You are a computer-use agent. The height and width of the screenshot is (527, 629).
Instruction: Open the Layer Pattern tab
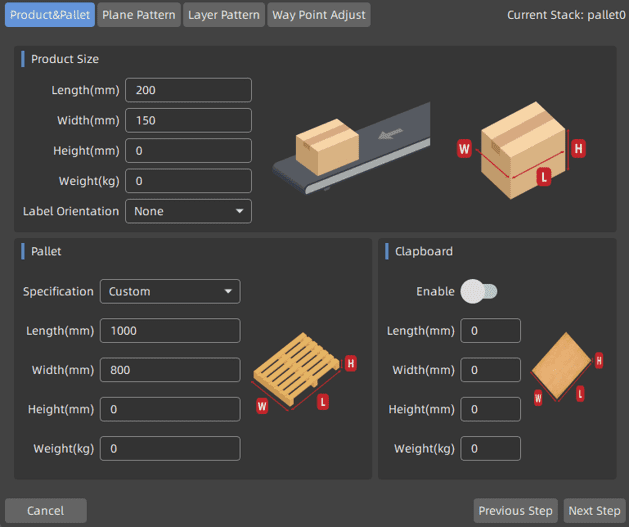(224, 15)
